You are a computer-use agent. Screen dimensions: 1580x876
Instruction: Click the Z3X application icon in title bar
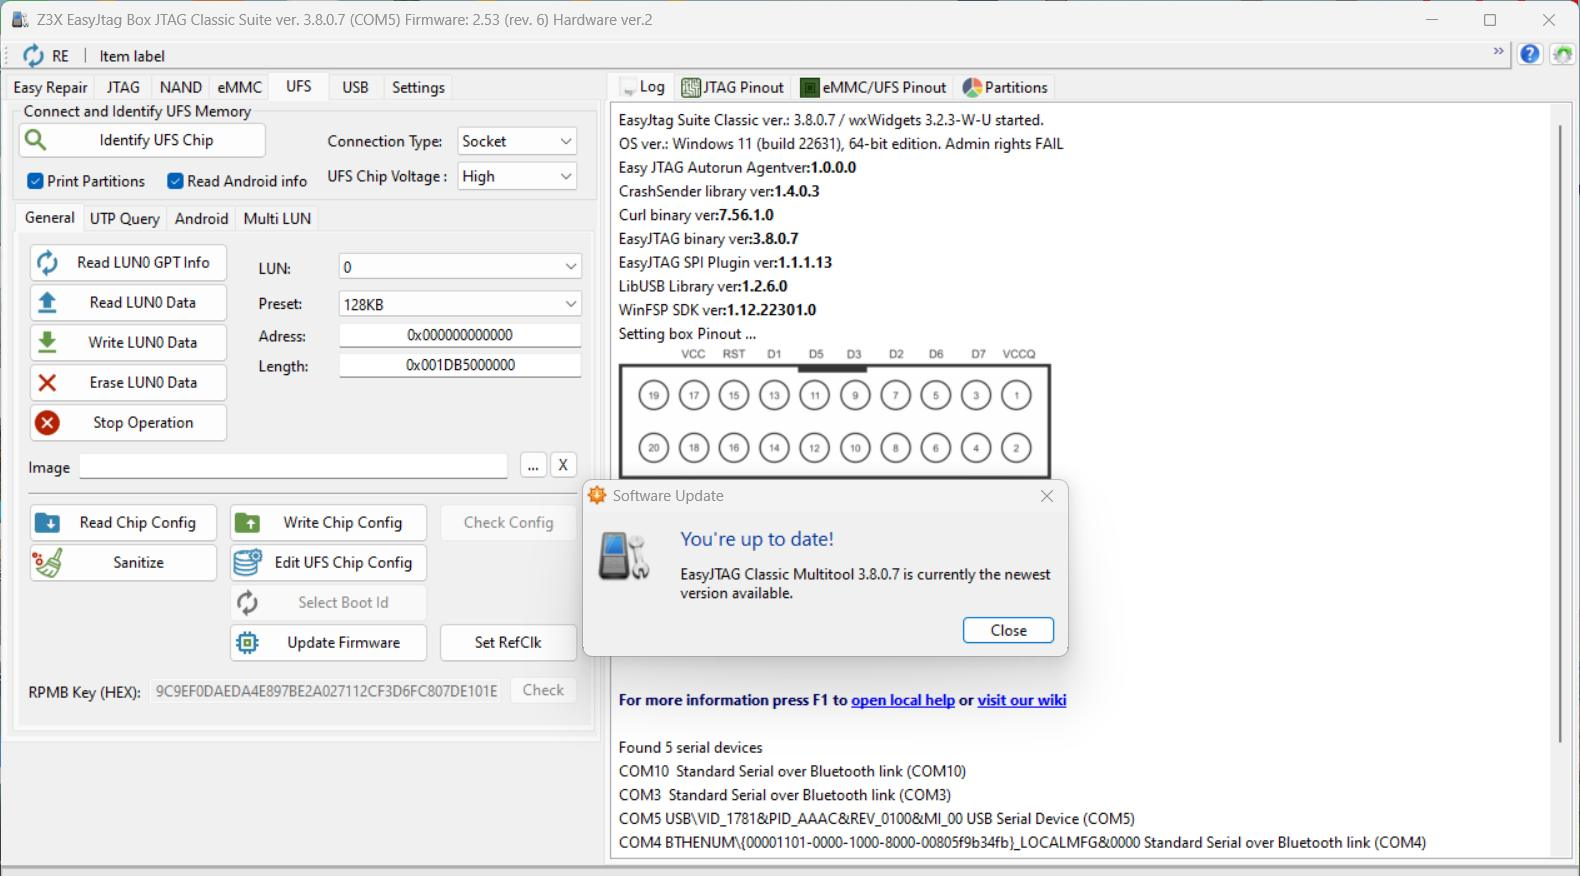tap(20, 19)
